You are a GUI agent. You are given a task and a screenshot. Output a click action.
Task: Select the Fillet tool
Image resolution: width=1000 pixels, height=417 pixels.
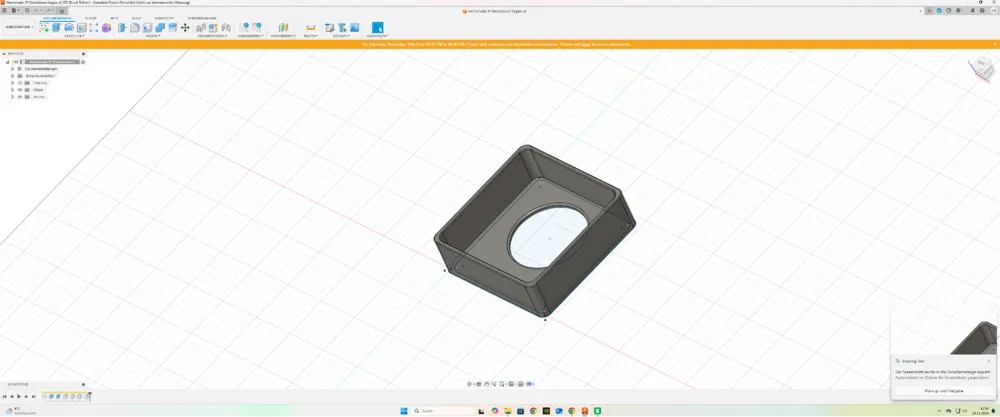135,27
